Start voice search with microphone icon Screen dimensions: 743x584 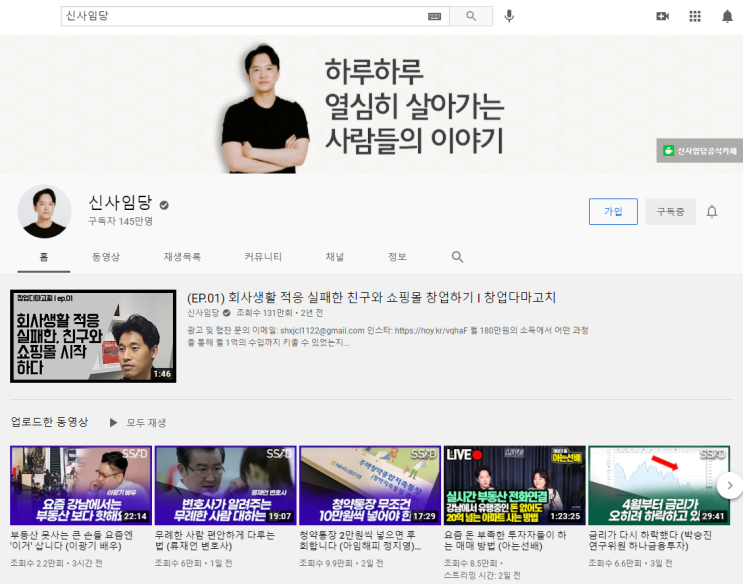509,16
